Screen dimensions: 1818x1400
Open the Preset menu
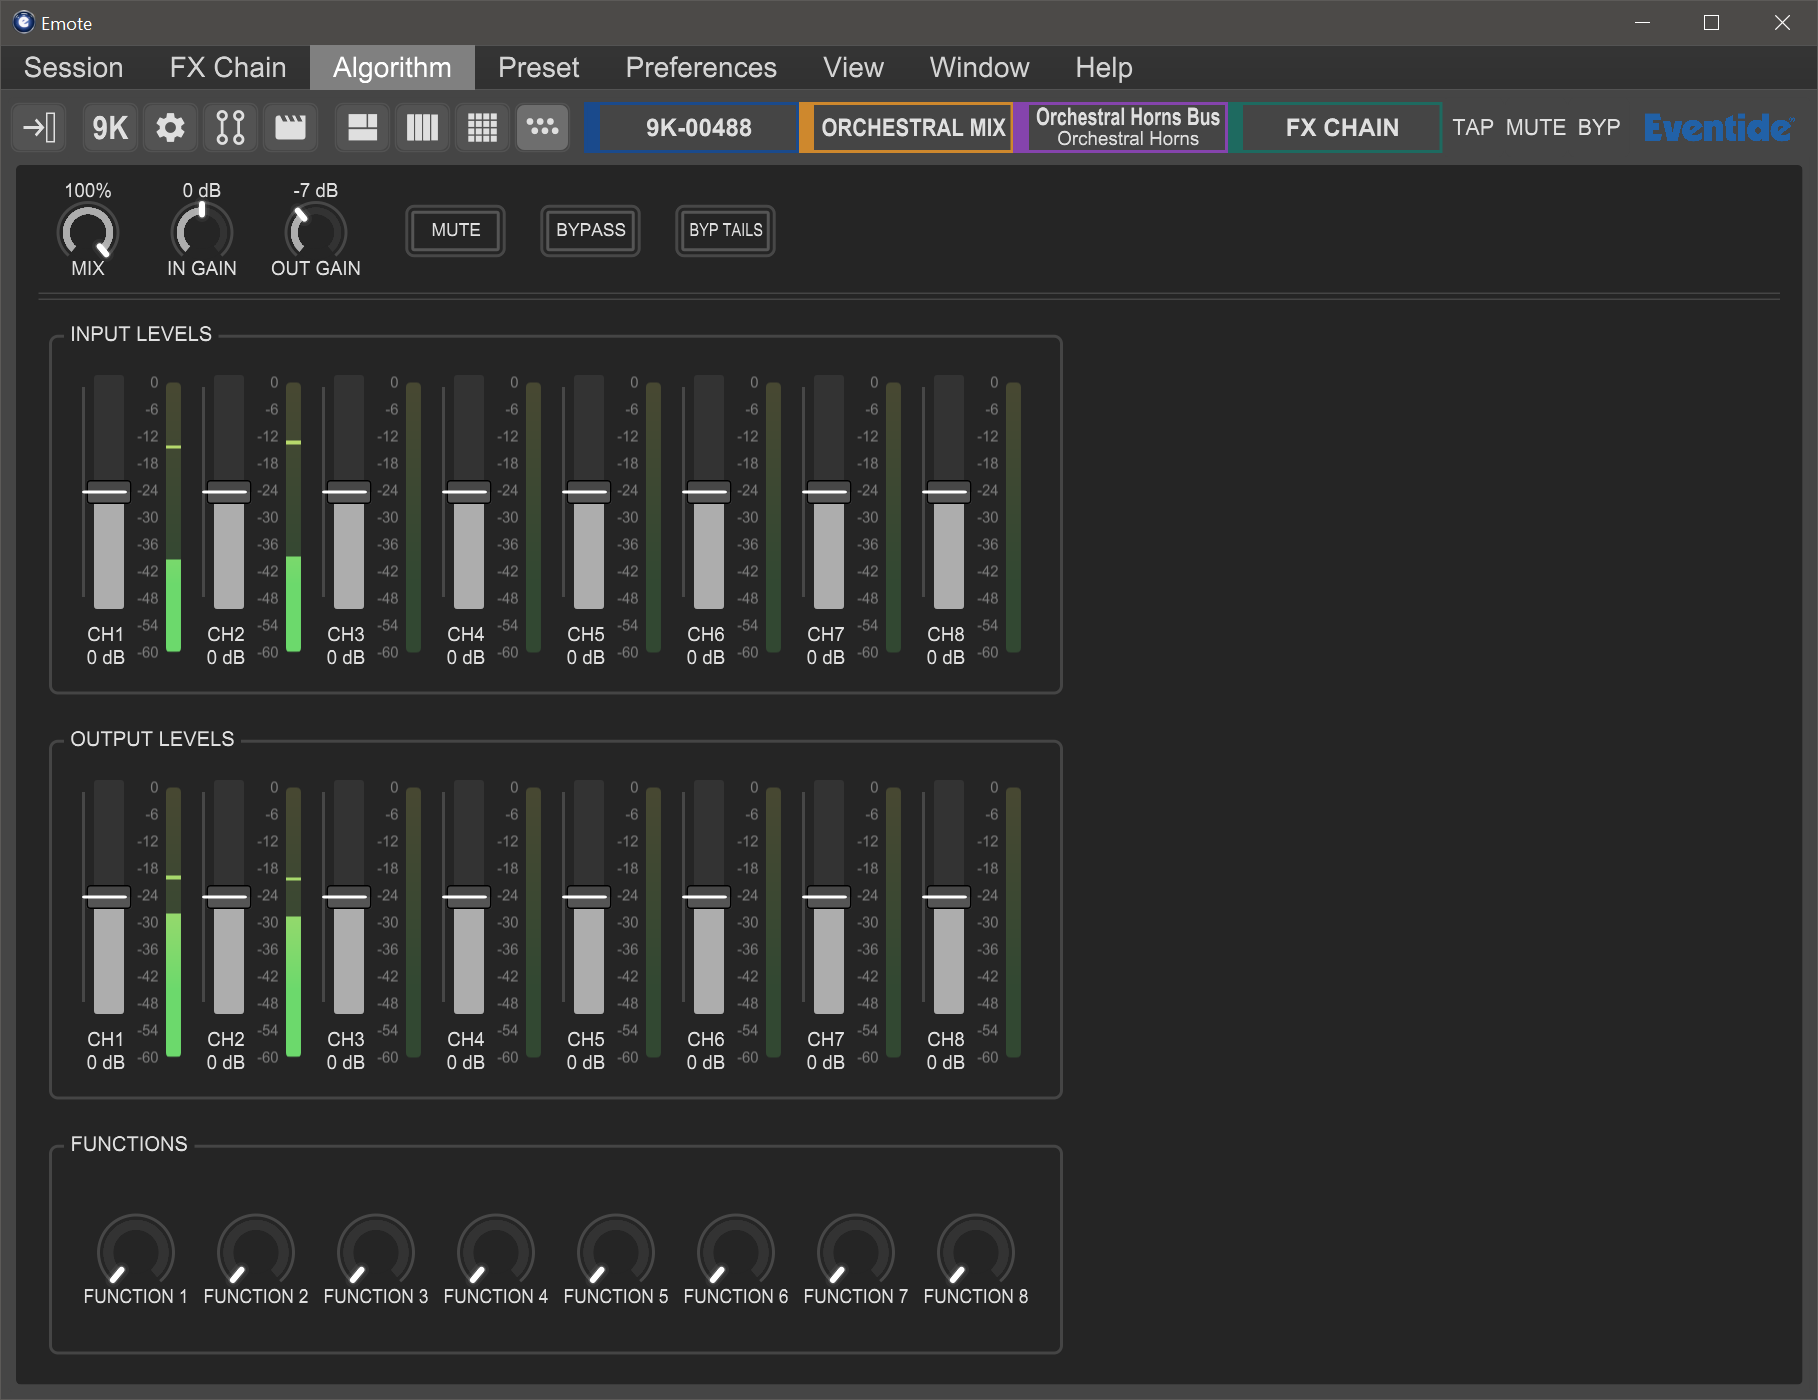539,68
